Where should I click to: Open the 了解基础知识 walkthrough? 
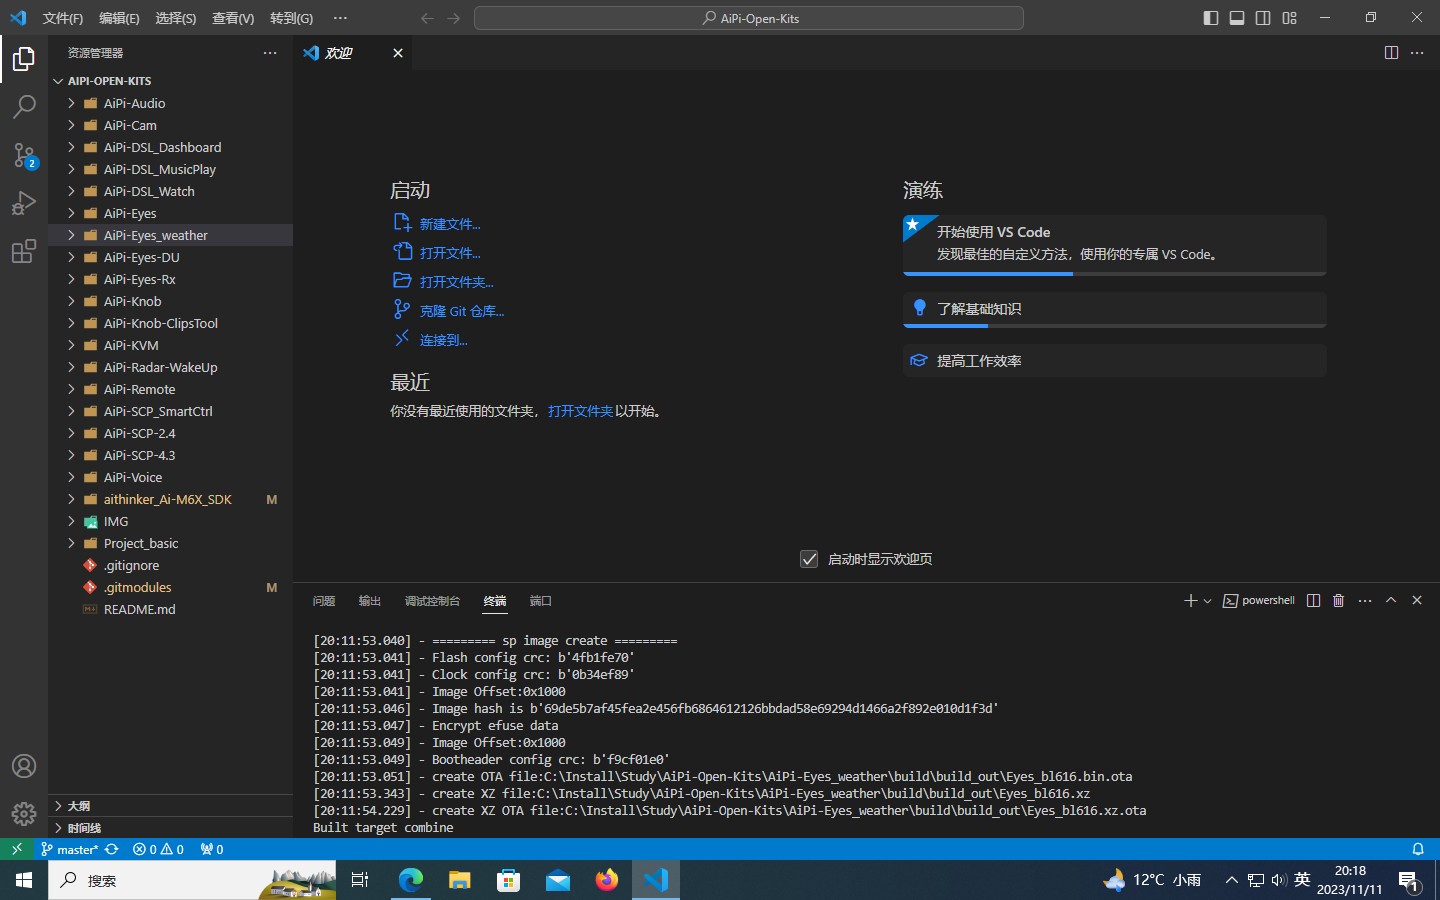(1114, 309)
